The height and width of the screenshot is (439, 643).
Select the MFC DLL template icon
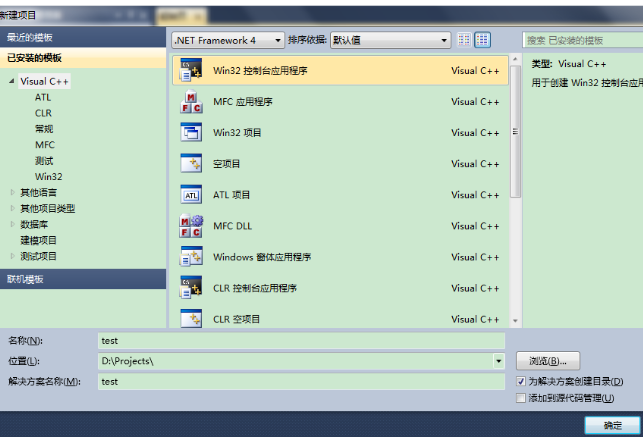pos(190,225)
